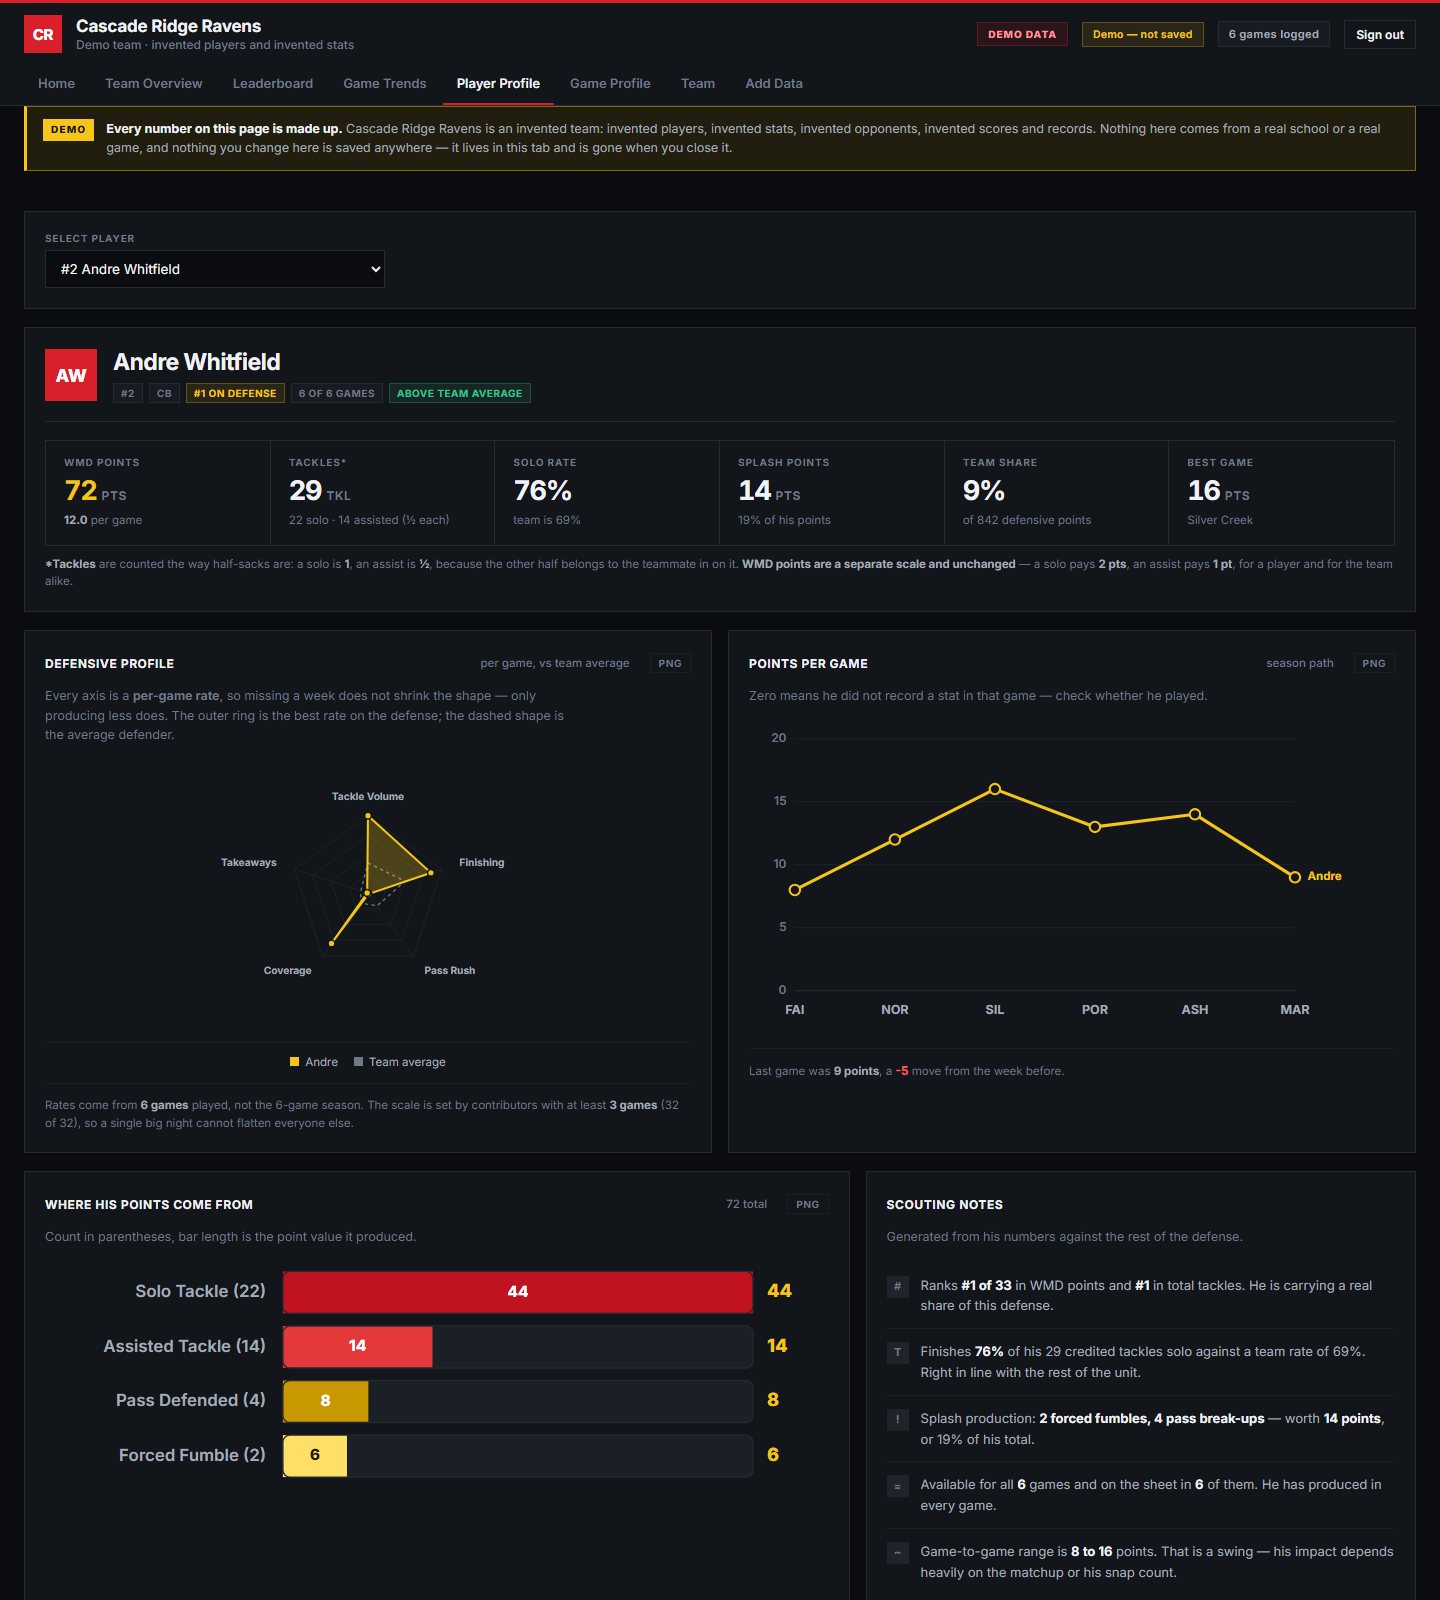Open the Add Data tab
This screenshot has width=1440, height=1600.
774,84
